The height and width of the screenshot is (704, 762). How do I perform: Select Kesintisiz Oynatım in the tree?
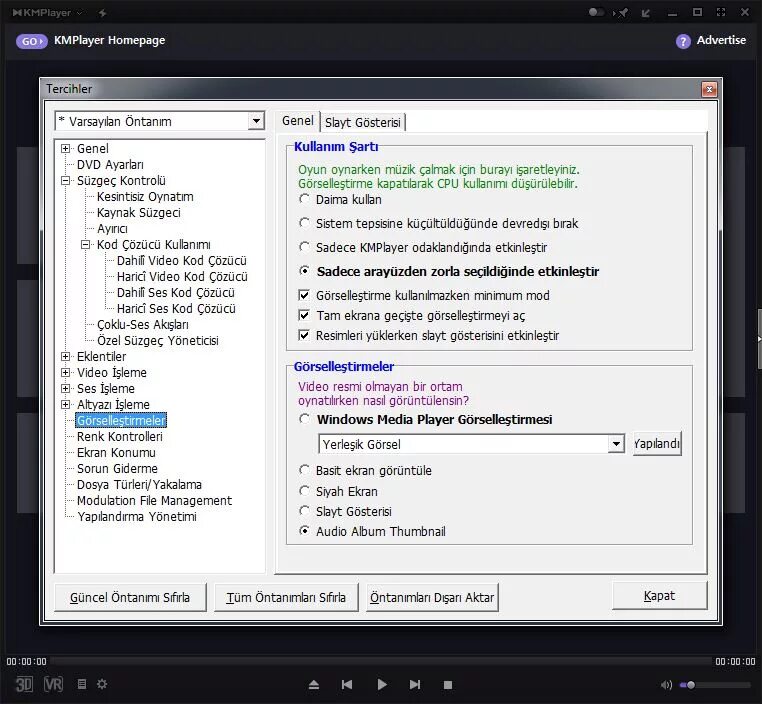(145, 197)
